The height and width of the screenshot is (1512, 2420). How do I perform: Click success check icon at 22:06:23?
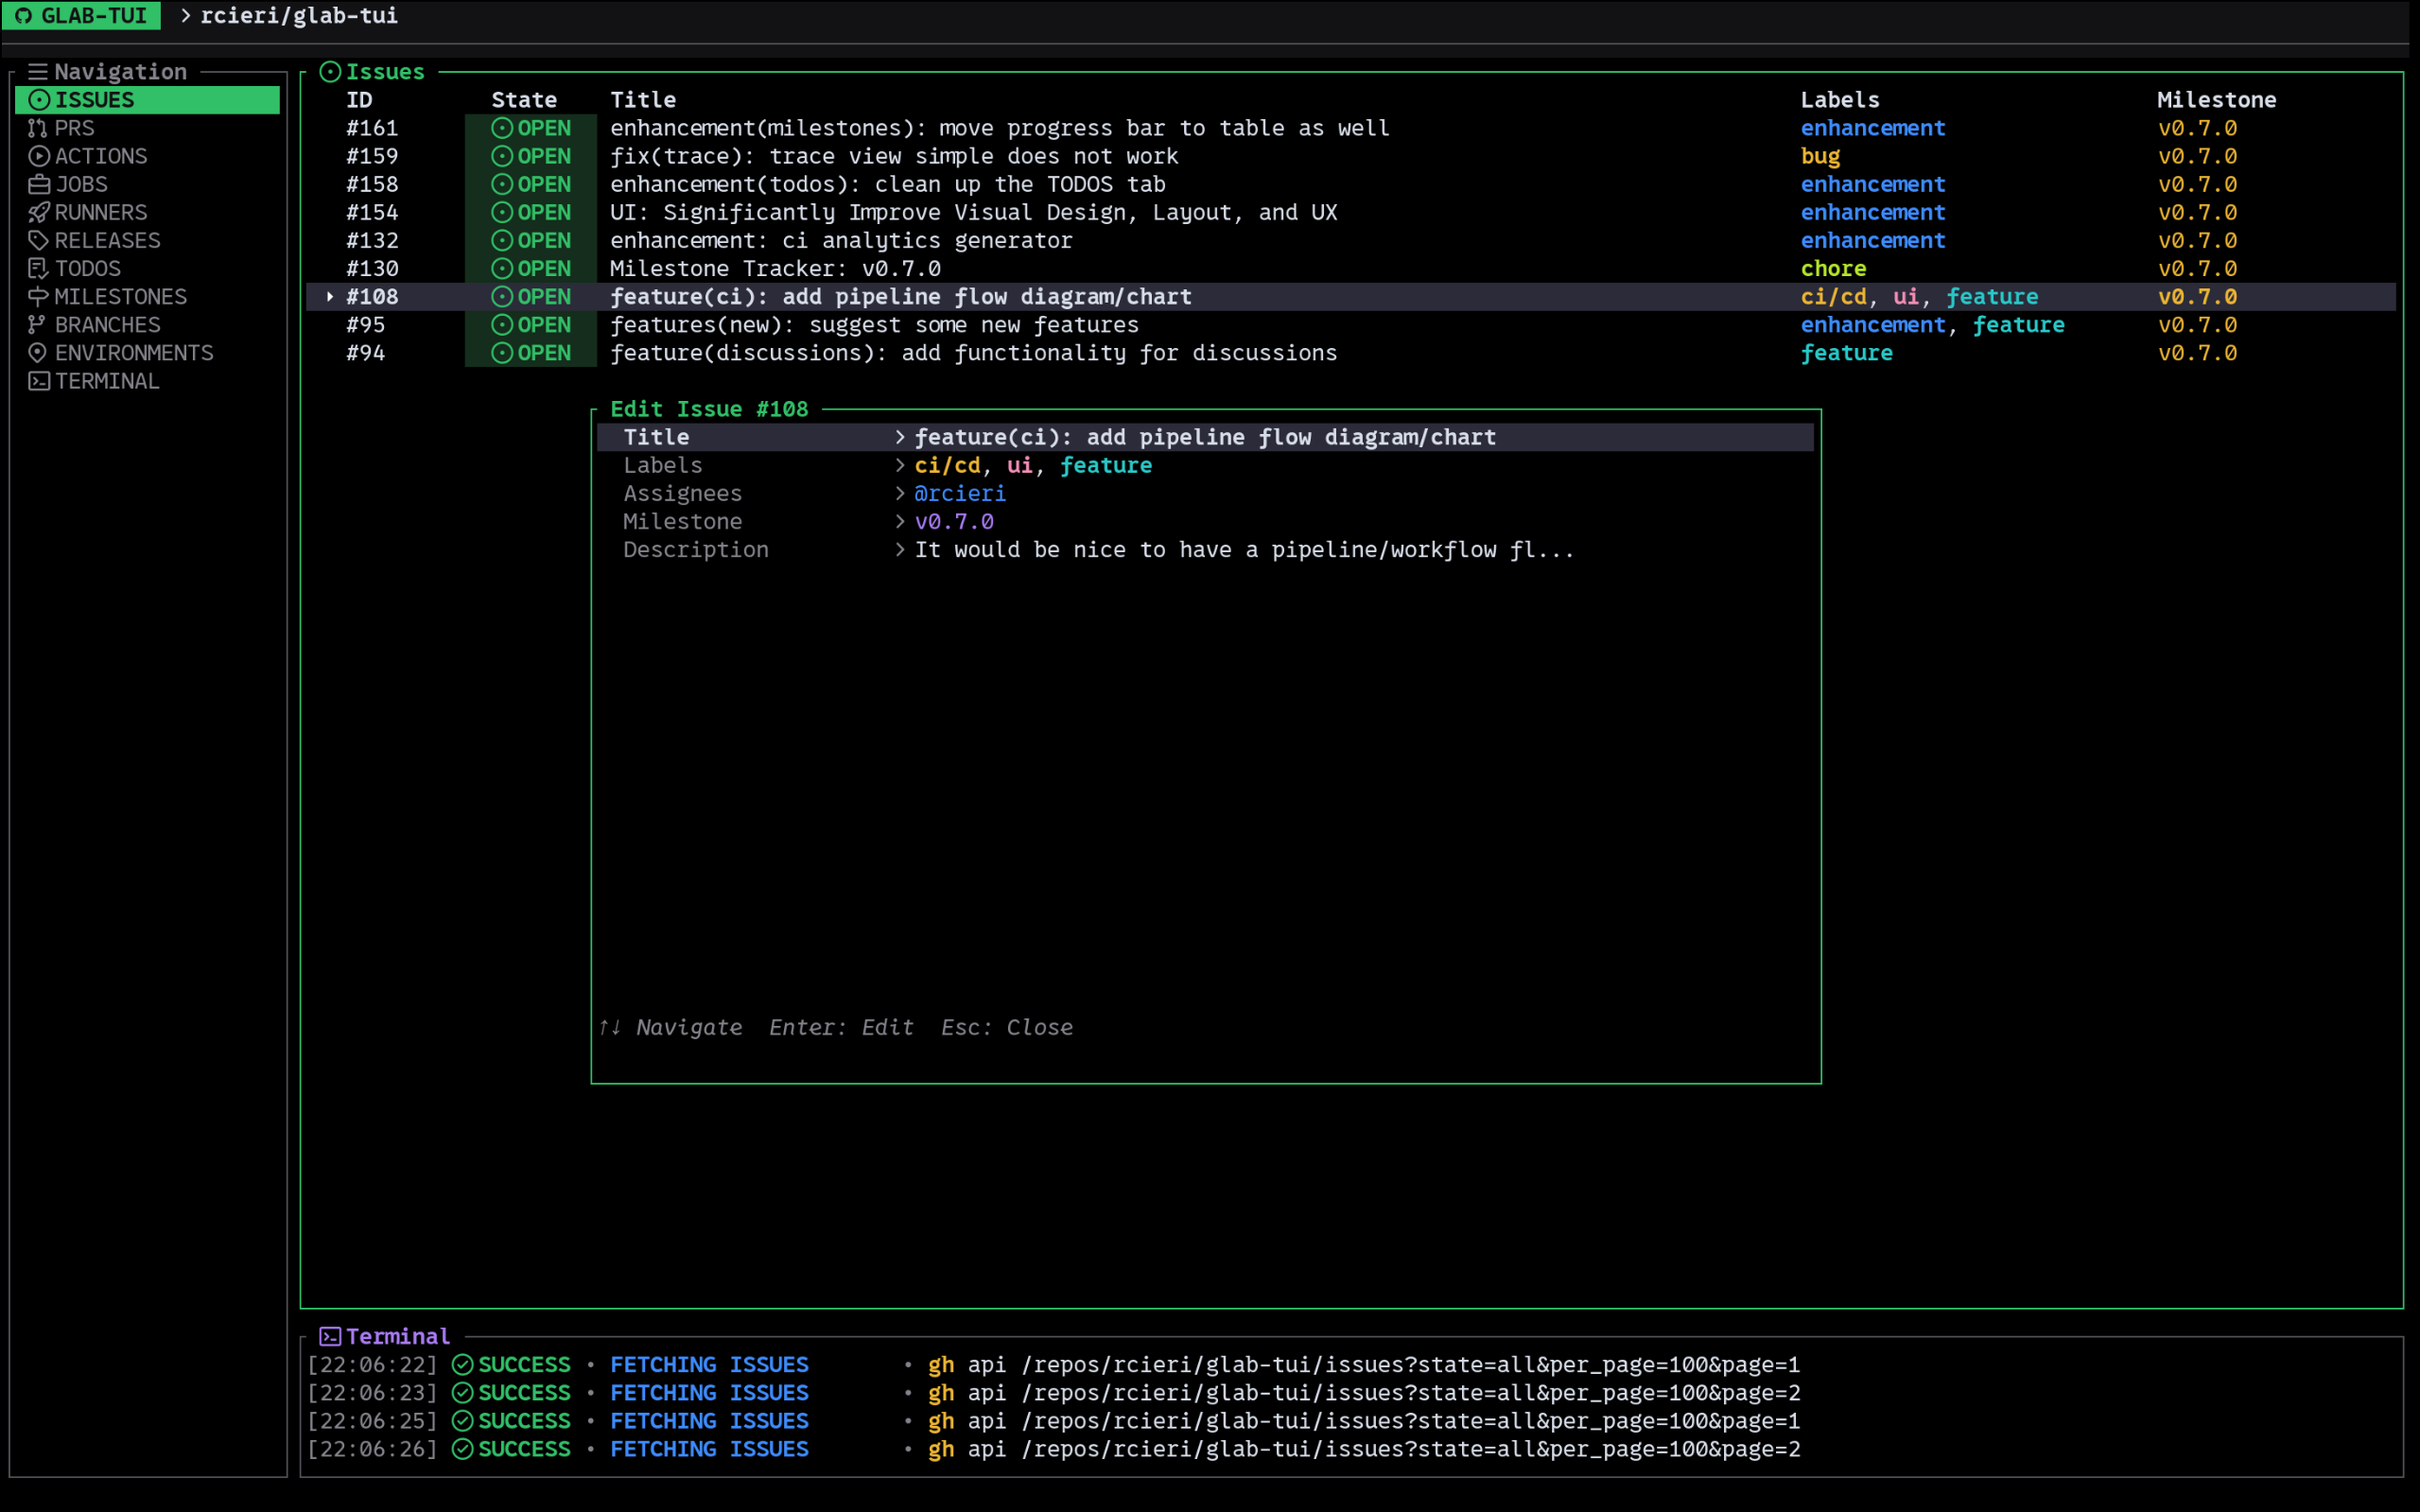462,1393
